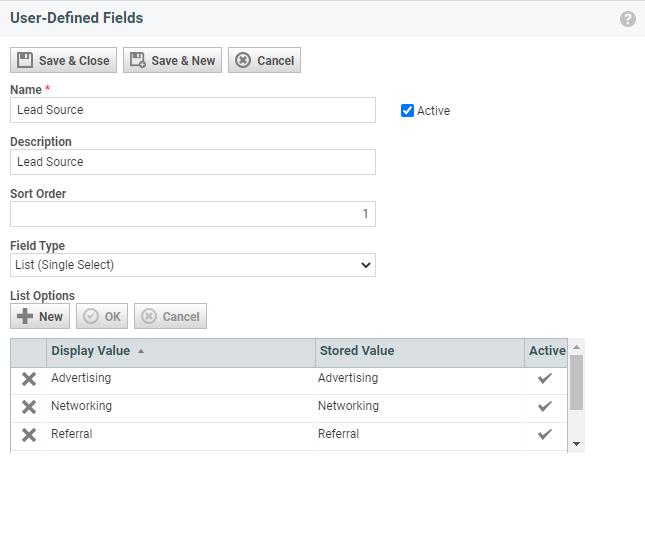This screenshot has height=556, width=645.
Task: Click Referral stored value cell
Action: point(418,437)
